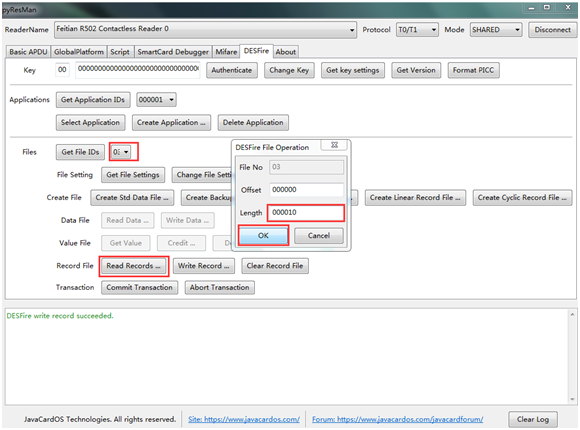
Task: Click Cancel in the file operation dialog
Action: point(318,235)
